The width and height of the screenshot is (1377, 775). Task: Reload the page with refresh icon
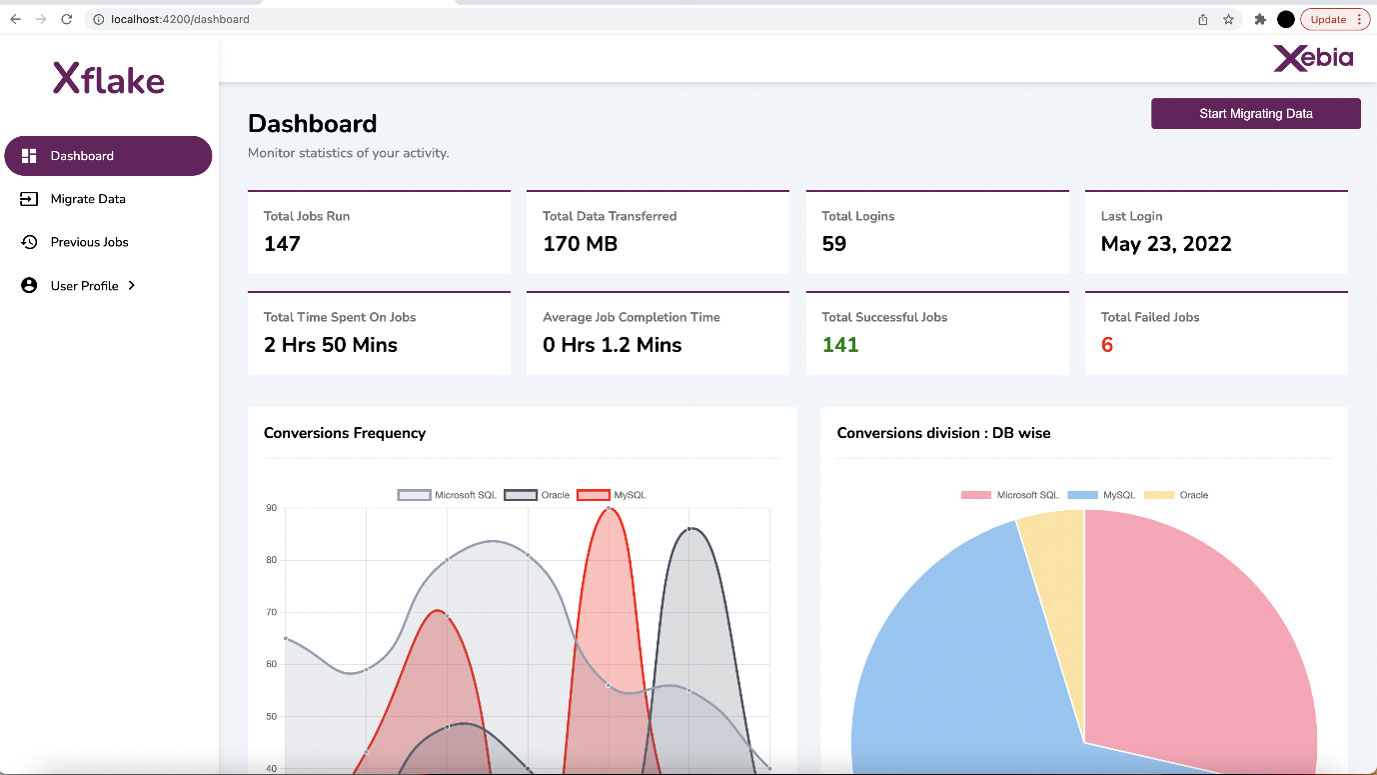(67, 19)
